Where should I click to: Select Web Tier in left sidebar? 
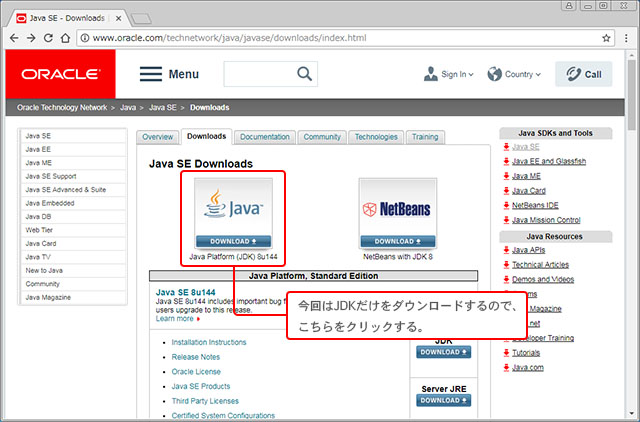coord(73,230)
